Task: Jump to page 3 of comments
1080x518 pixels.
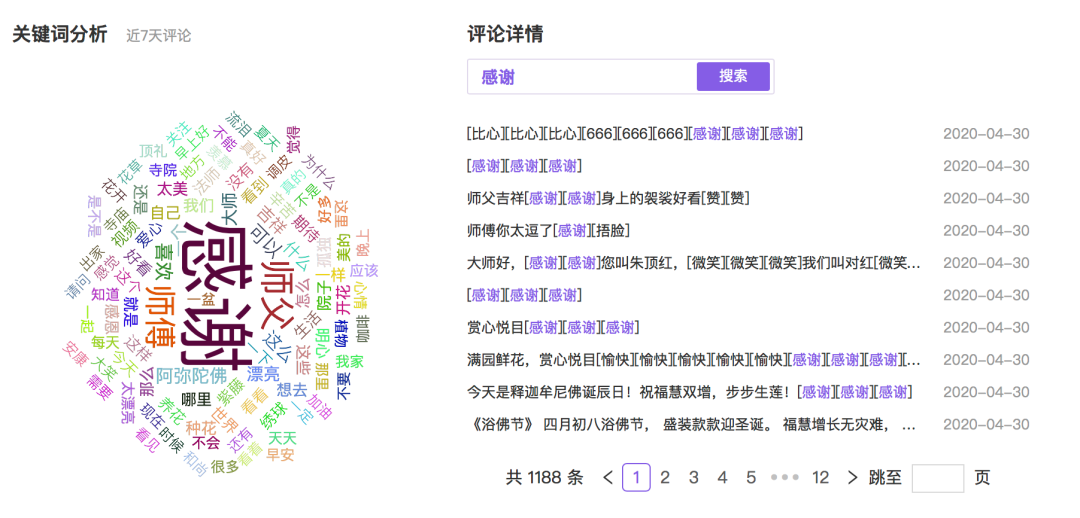Action: pyautogui.click(x=693, y=478)
